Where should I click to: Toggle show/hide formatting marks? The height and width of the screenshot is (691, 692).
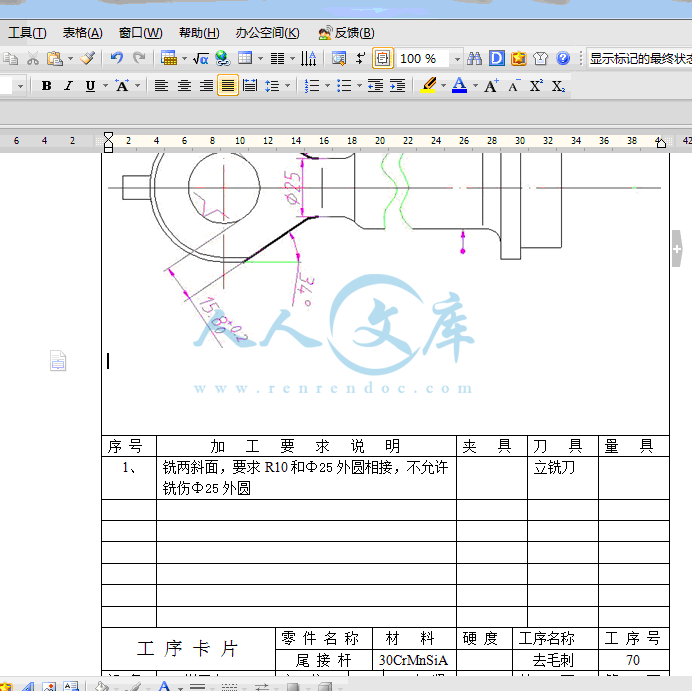(361, 58)
